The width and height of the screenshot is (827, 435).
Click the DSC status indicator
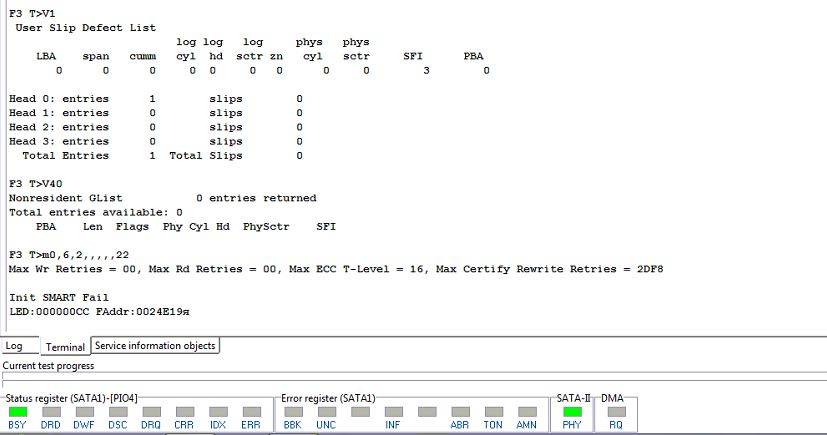click(x=118, y=412)
